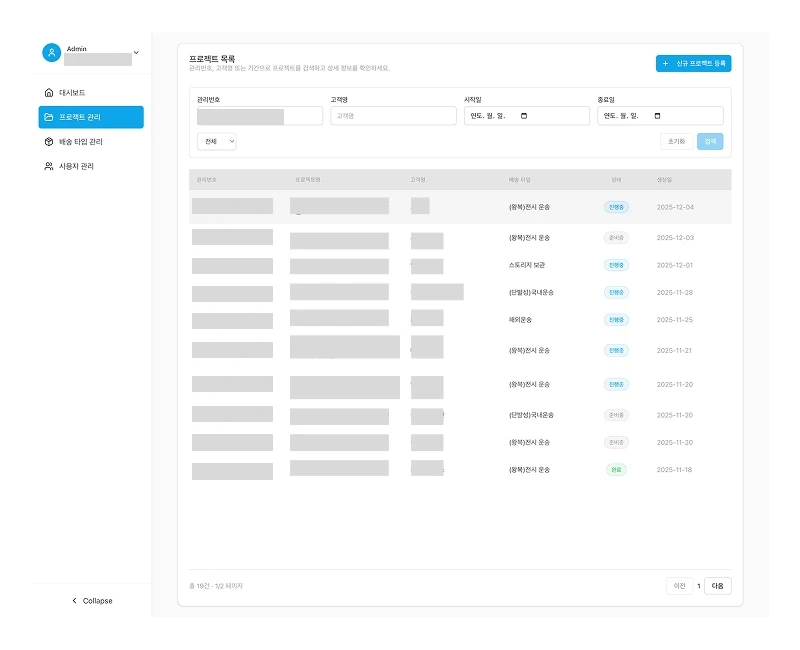Click the current page number 1
This screenshot has height=650, width=800.
click(698, 586)
